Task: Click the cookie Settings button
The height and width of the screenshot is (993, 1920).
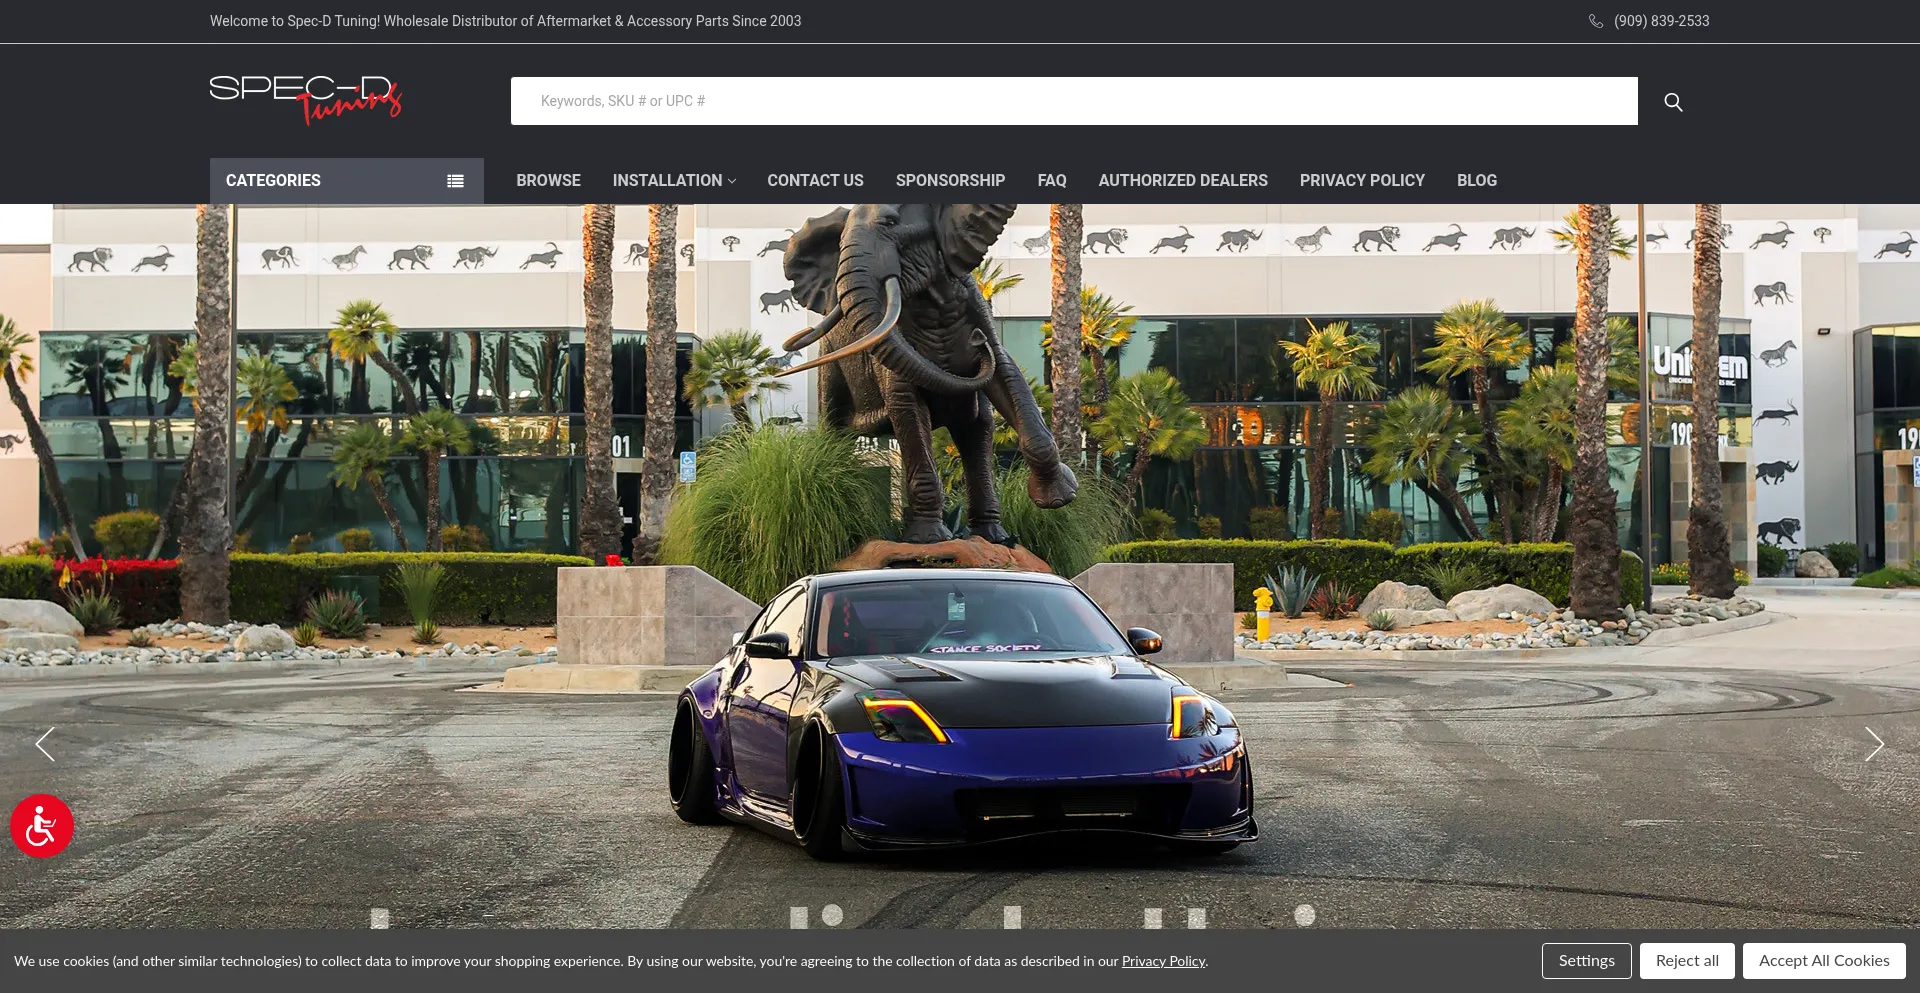Action: (1587, 961)
